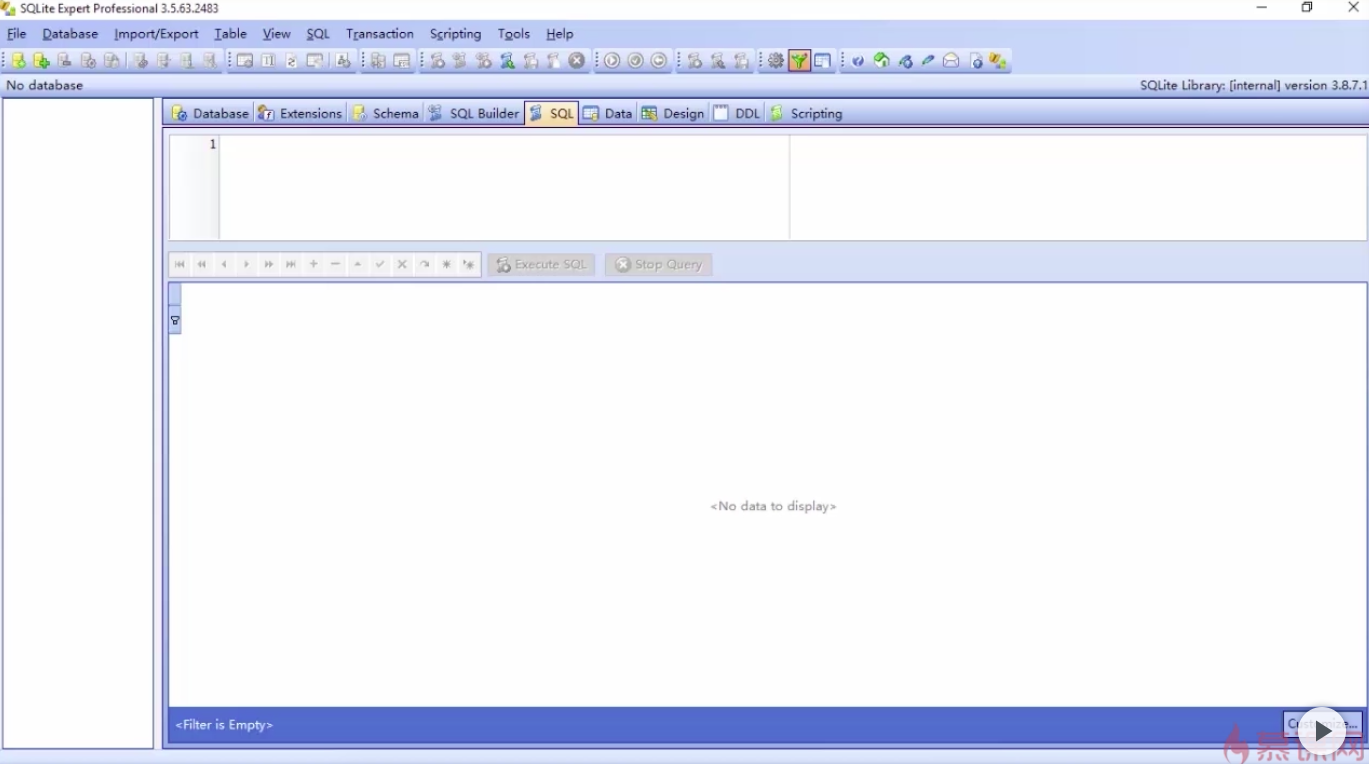1369x764 pixels.
Task: Click the "<Filter is Empty>" text
Action: [224, 725]
